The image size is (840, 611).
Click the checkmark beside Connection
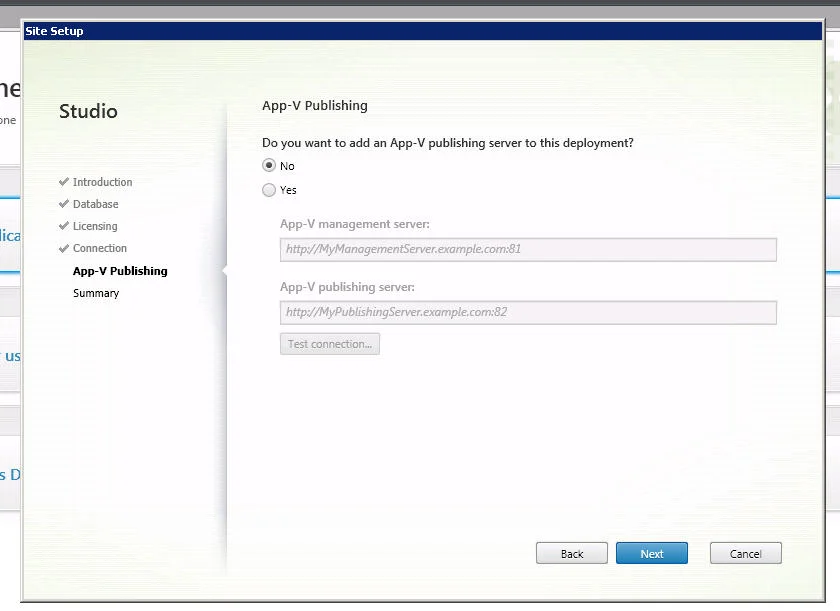[64, 248]
